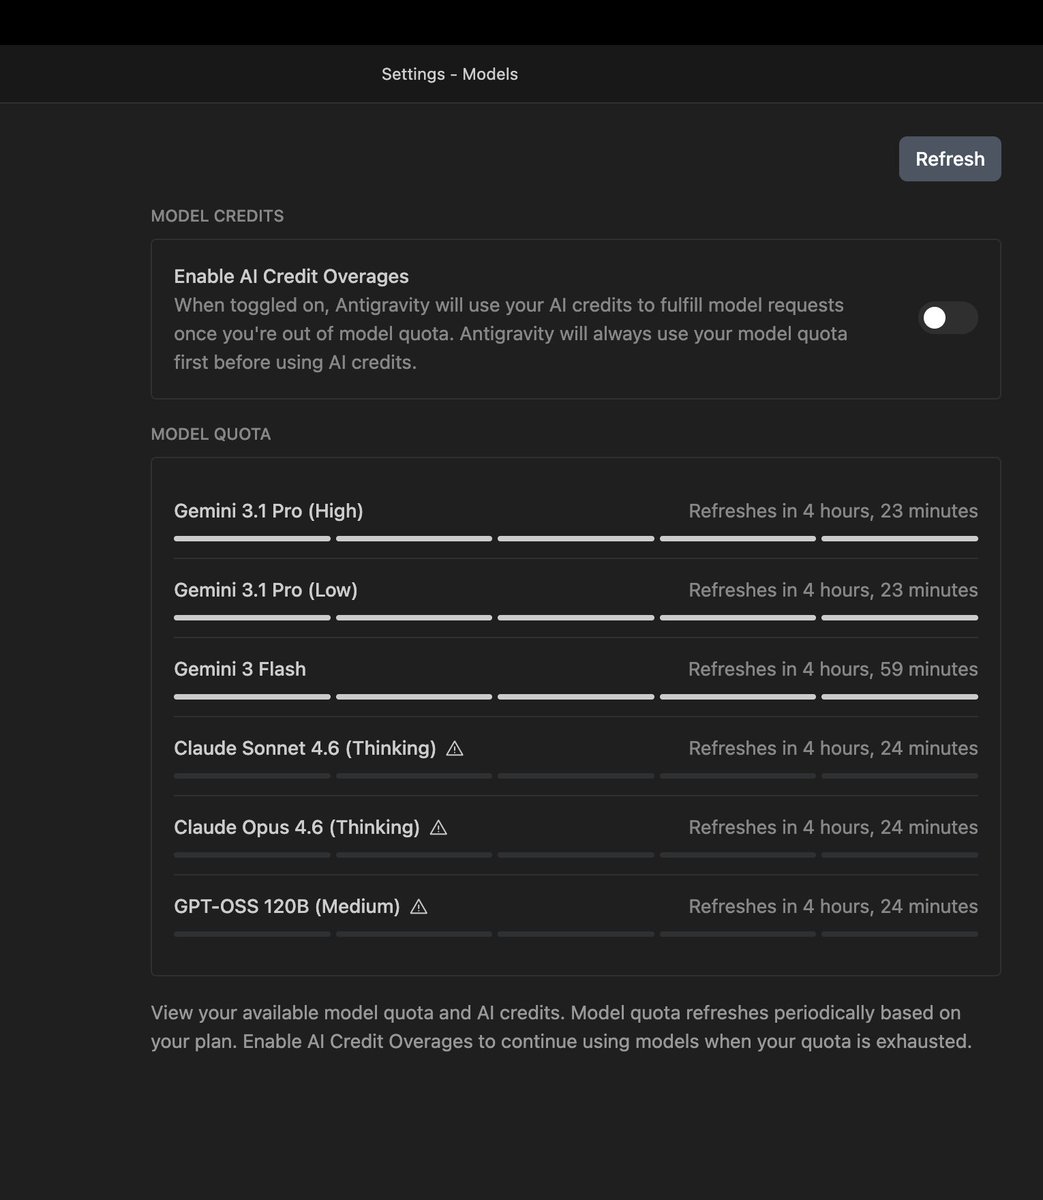Click refresh time for Gemini 3.1 Pro (Low)
The image size is (1043, 1200).
pos(833,590)
